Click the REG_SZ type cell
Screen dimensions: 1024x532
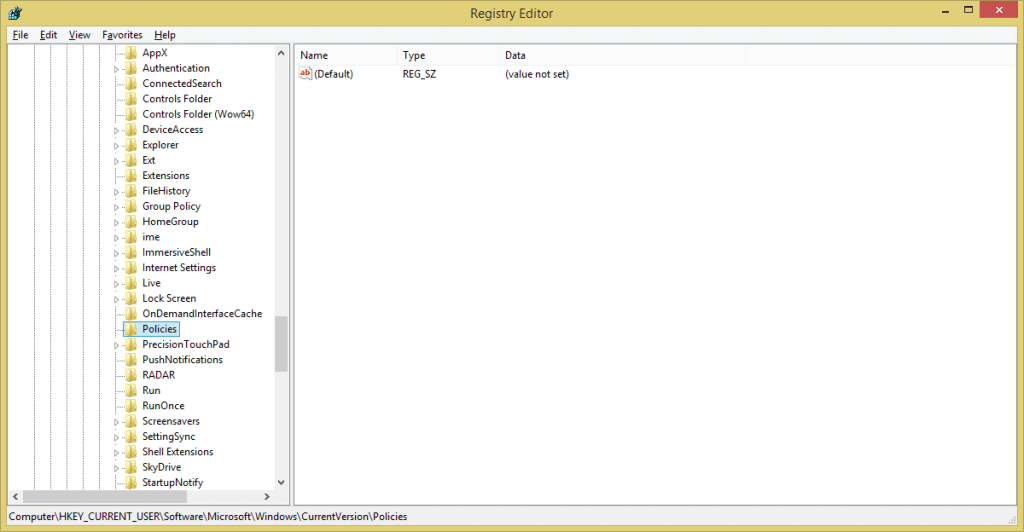click(419, 74)
